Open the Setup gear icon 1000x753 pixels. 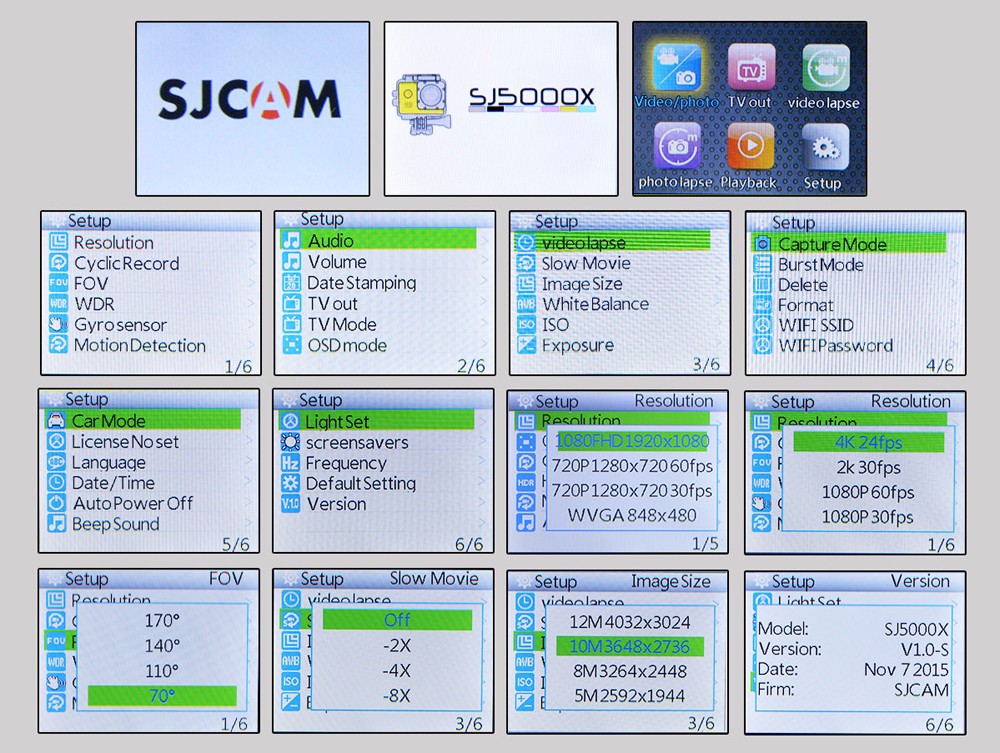point(823,148)
